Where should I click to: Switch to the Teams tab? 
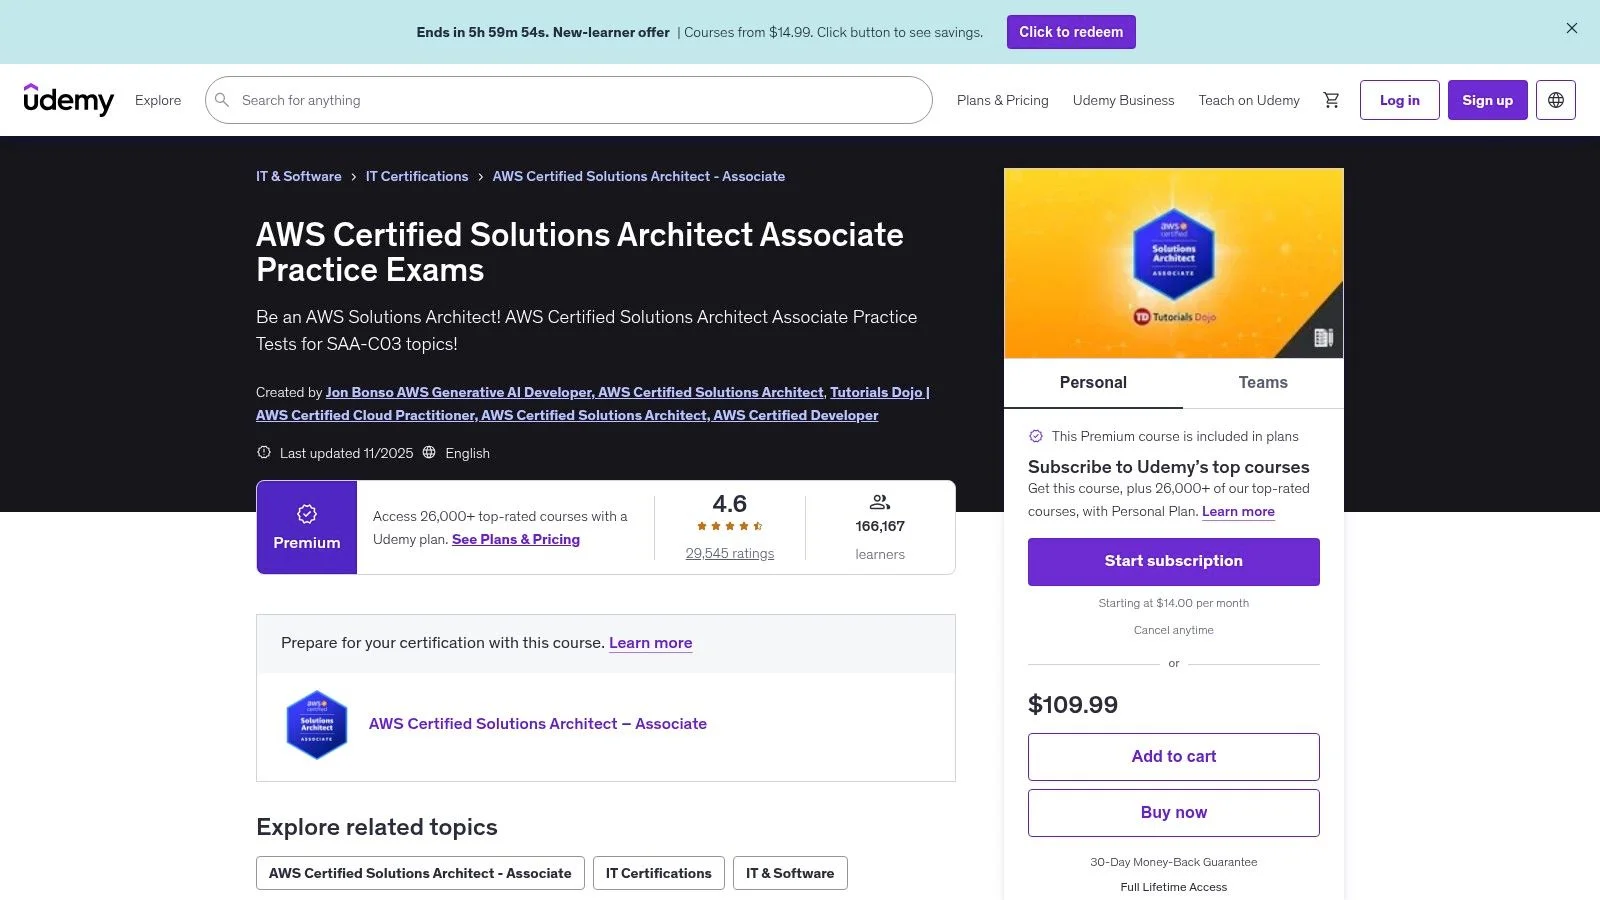pyautogui.click(x=1263, y=383)
